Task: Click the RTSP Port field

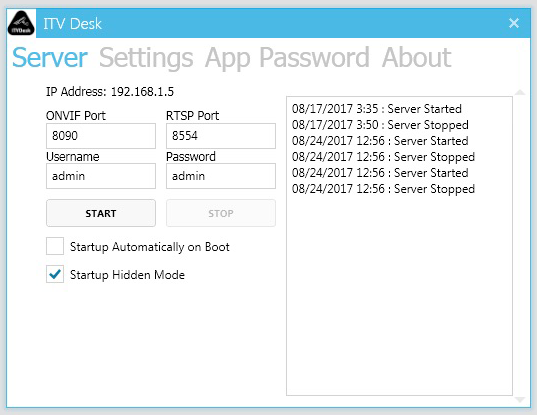Action: coord(221,136)
